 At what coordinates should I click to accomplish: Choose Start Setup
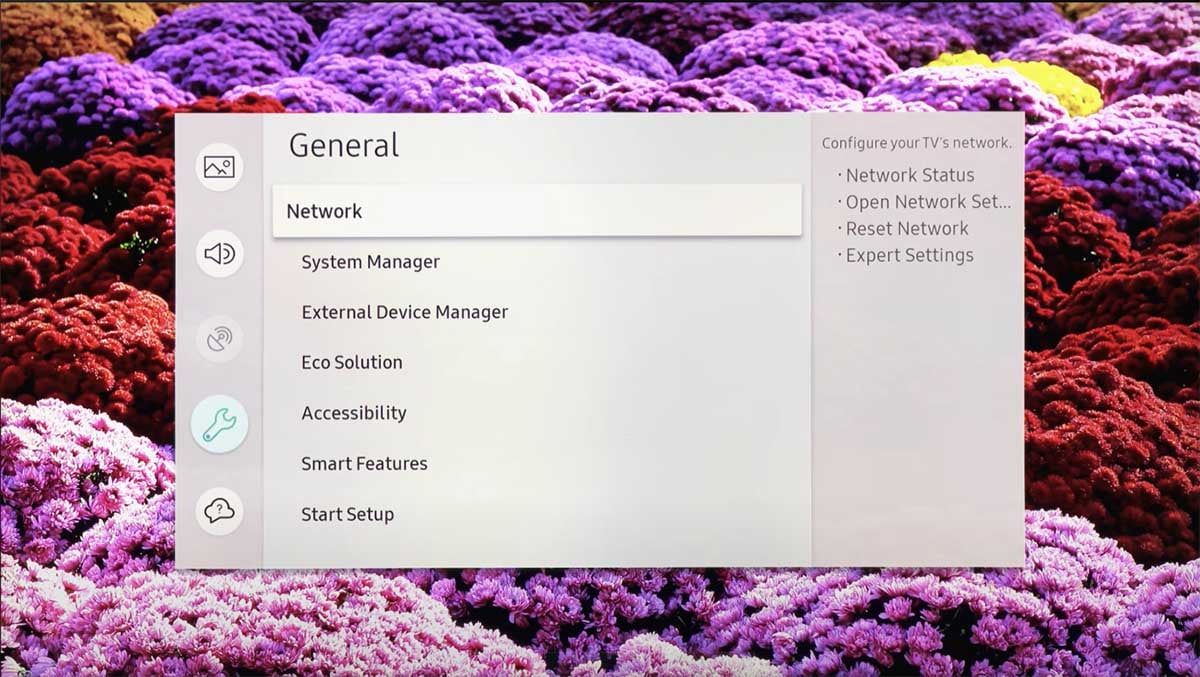point(348,515)
